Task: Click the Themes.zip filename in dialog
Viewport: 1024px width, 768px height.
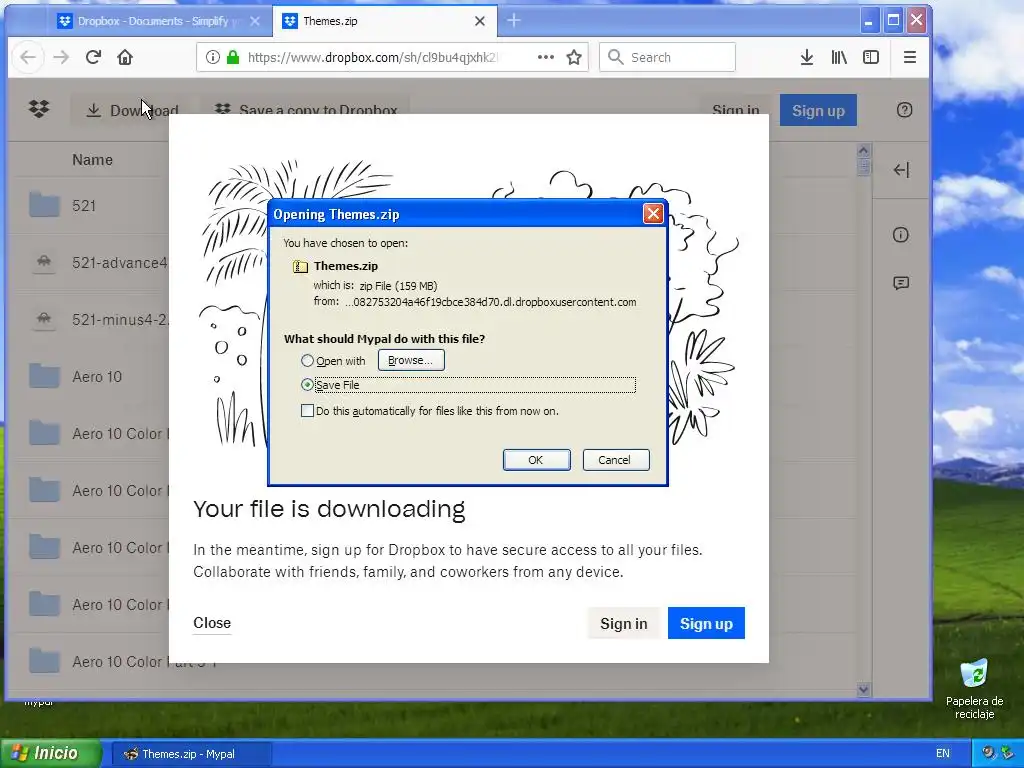Action: [345, 266]
